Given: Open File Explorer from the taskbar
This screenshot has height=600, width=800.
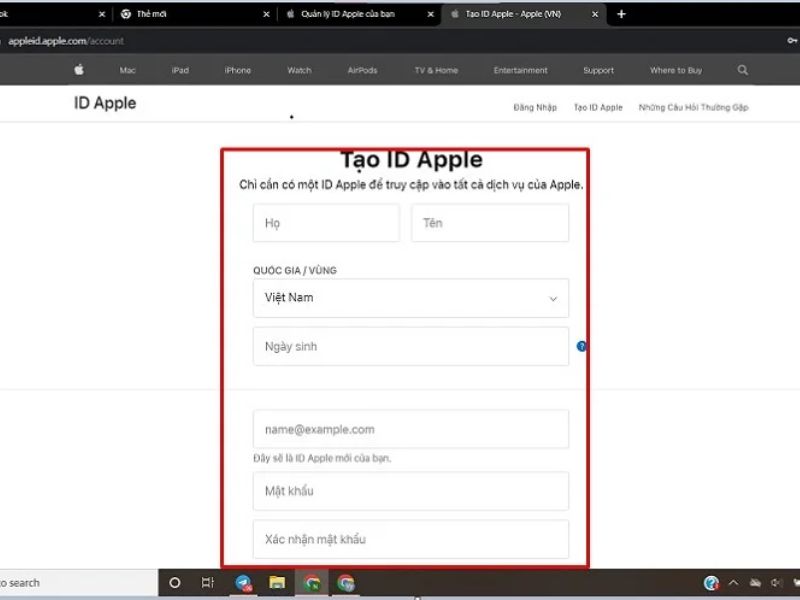Looking at the screenshot, I should (277, 583).
